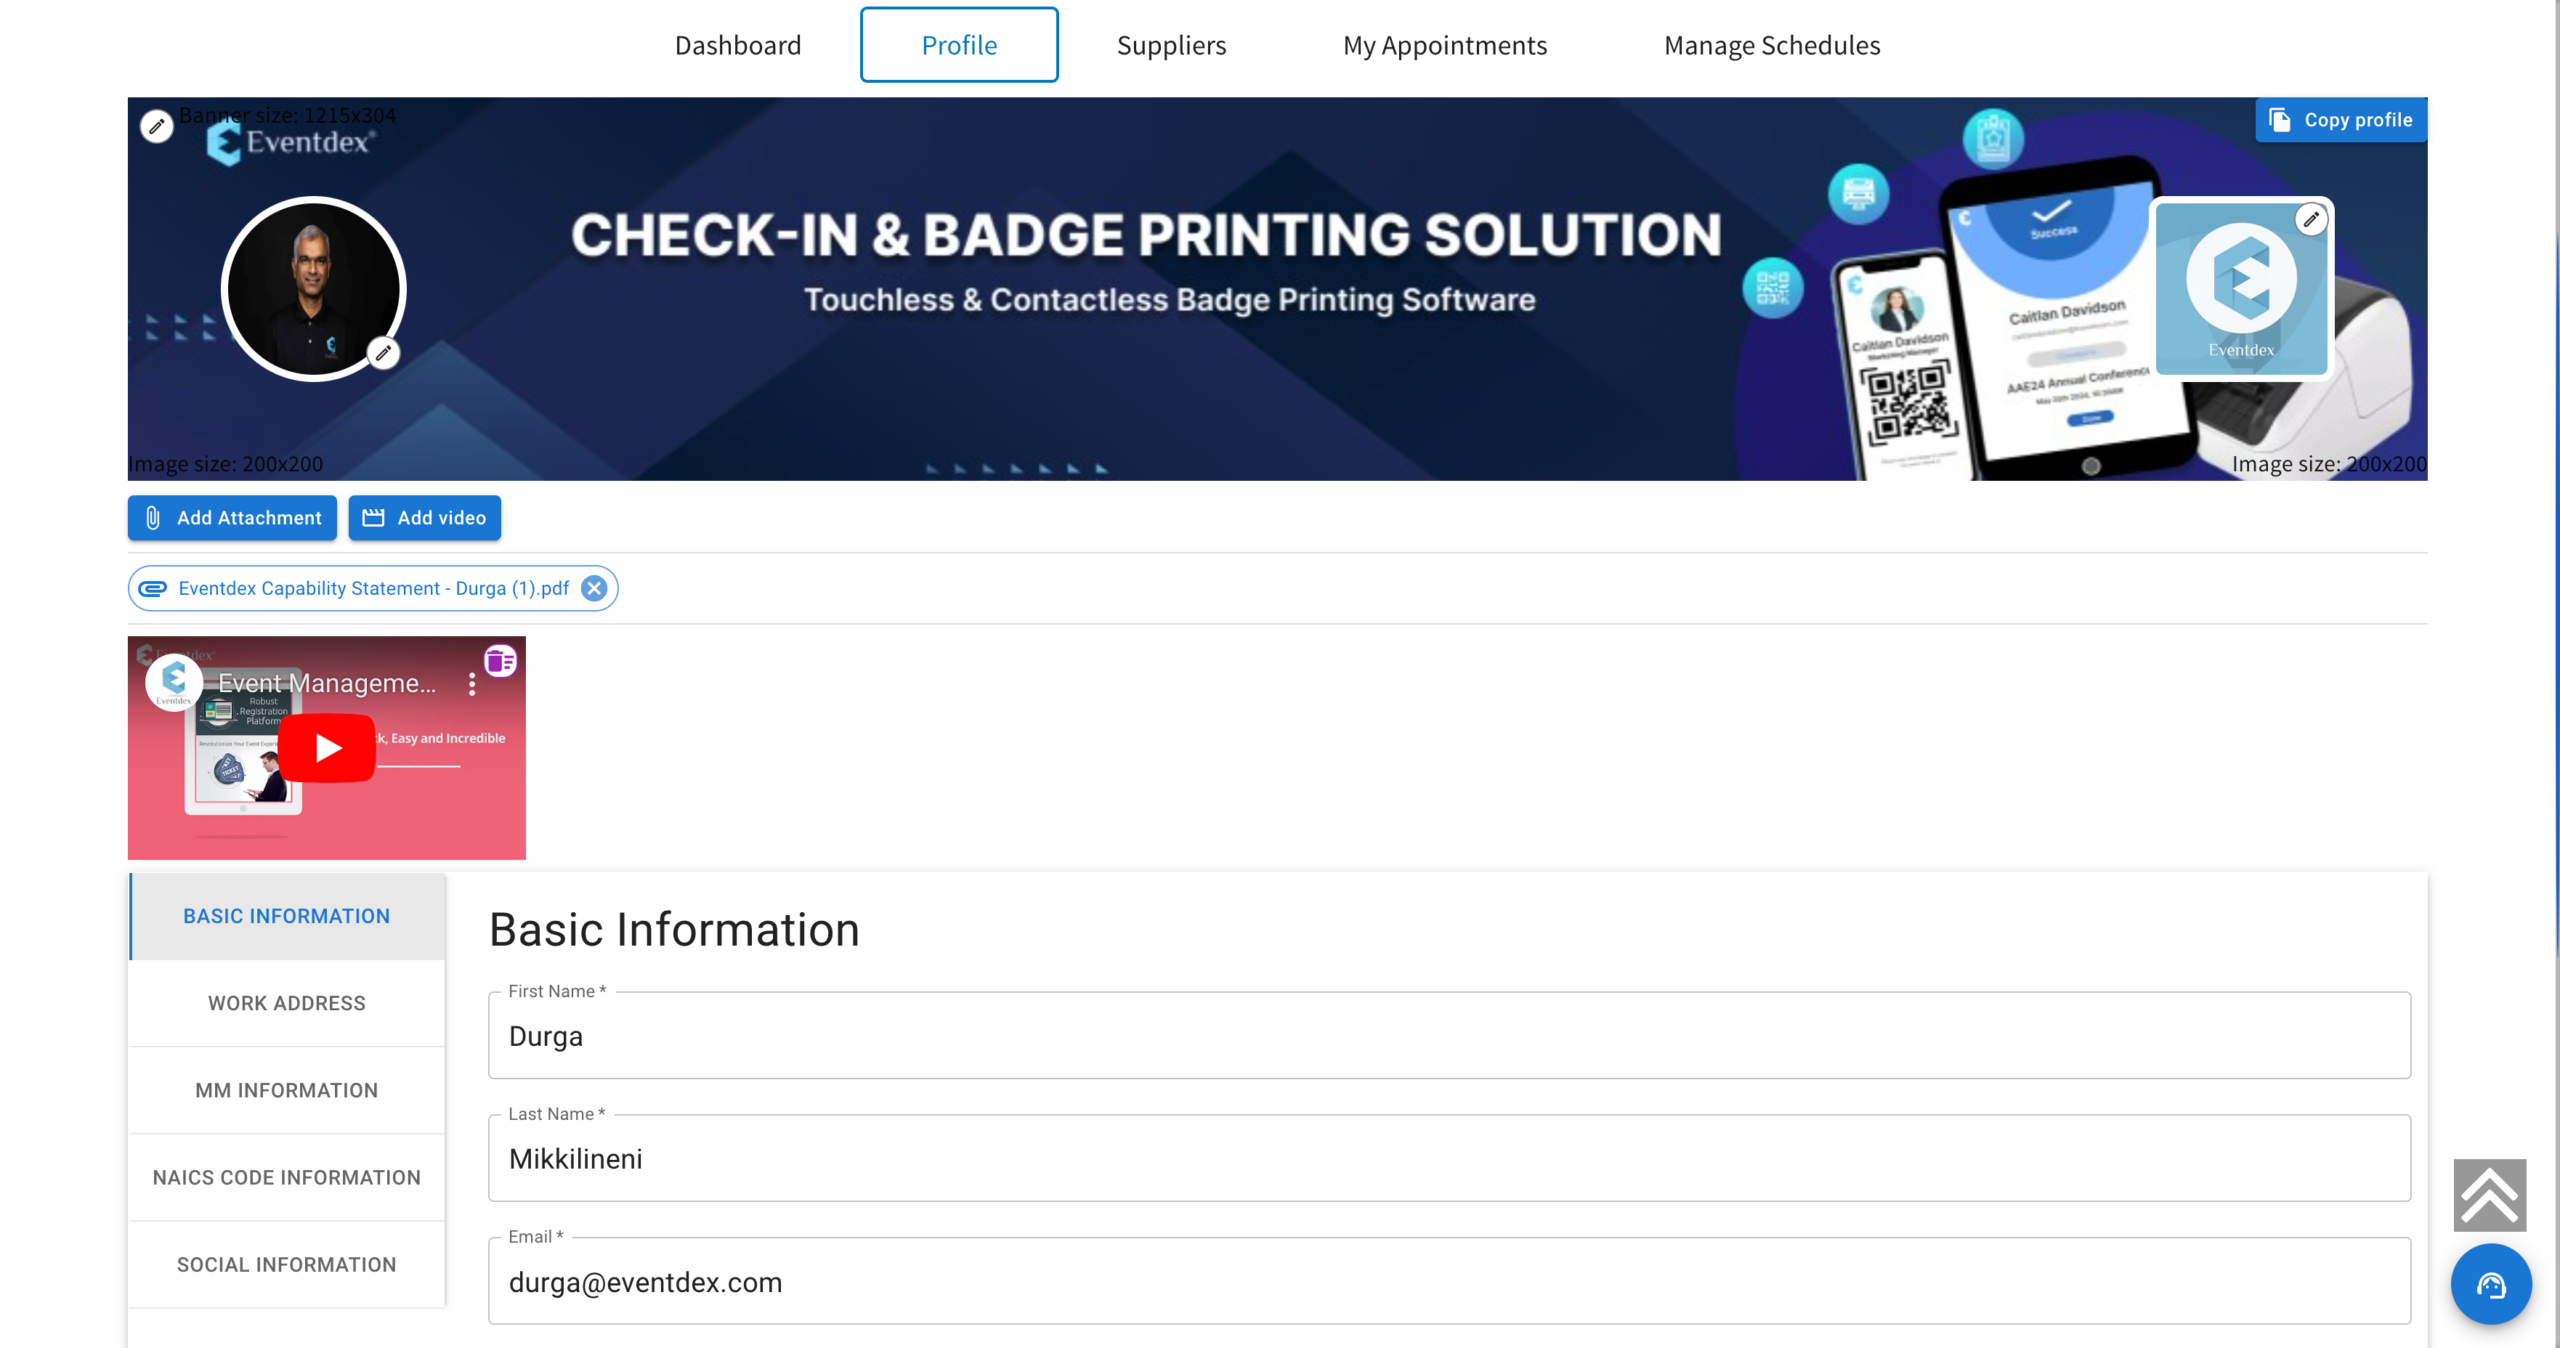The image size is (2560, 1348).
Task: Open the Manage Schedules tab
Action: 1771,45
